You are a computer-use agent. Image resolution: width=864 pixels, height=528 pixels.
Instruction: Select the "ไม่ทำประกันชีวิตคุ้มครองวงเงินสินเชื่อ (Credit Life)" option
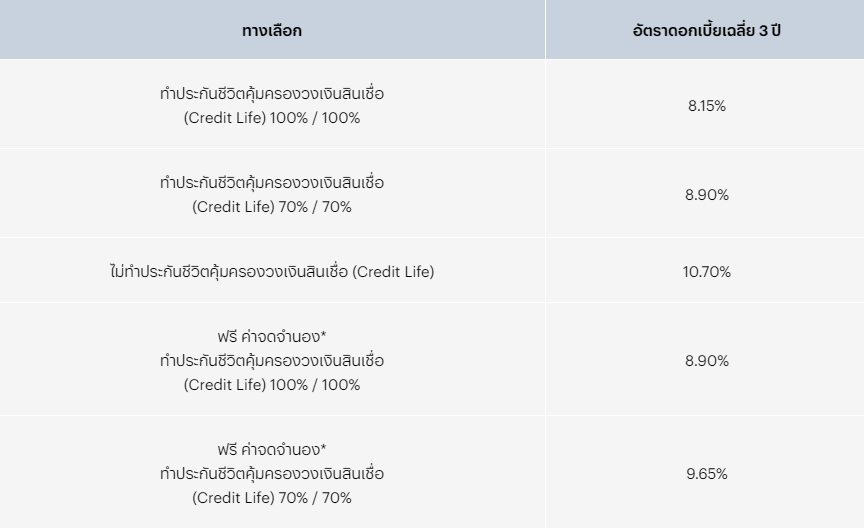pos(272,272)
